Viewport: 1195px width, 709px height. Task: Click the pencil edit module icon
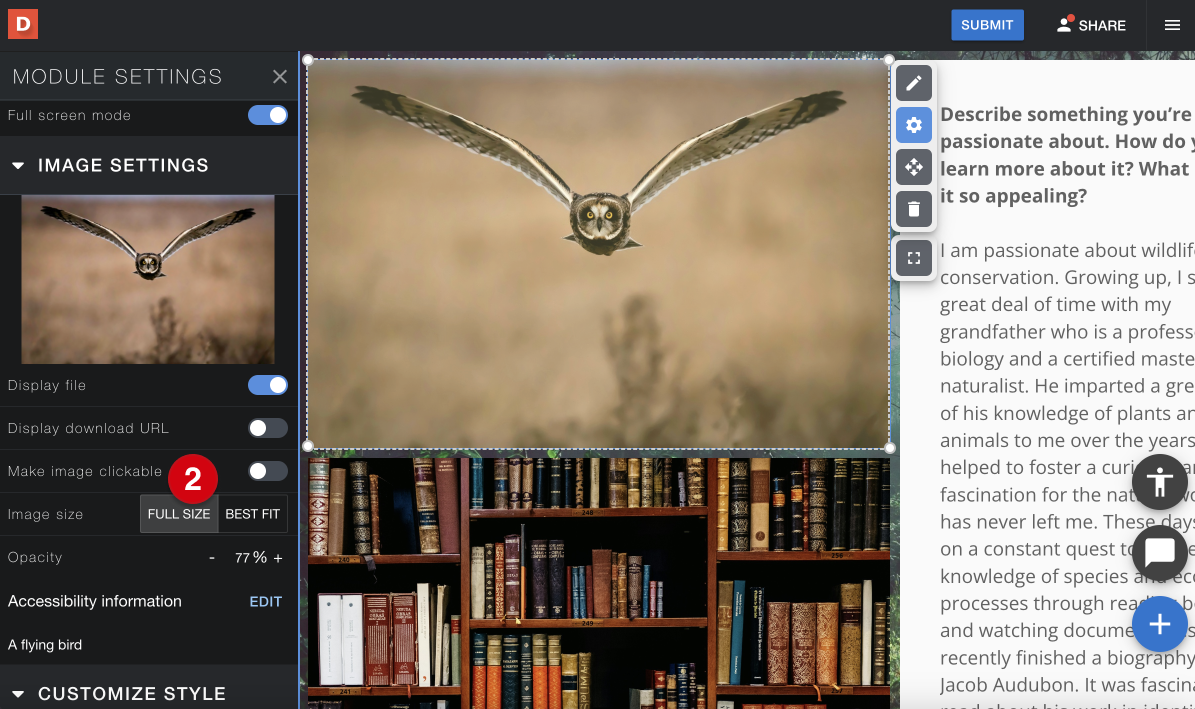click(x=914, y=83)
